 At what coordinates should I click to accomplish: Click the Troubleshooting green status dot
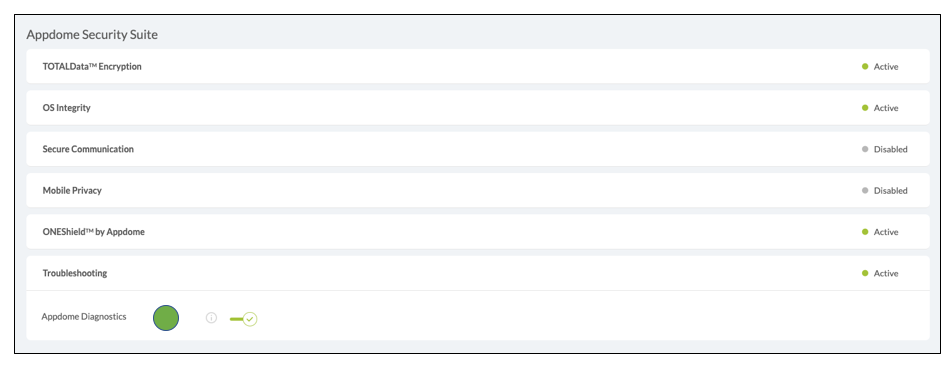coord(865,273)
